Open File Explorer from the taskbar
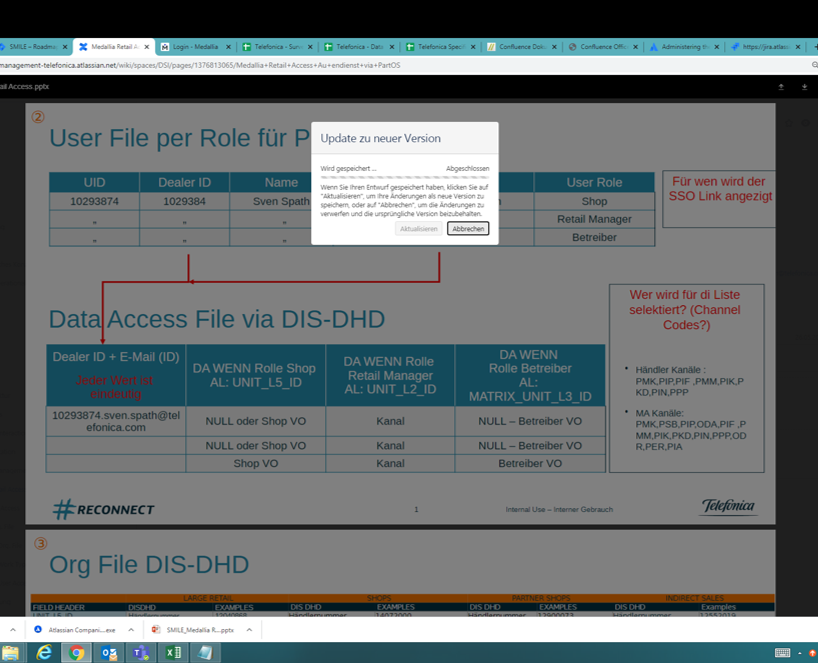The height and width of the screenshot is (663, 818). coord(10,653)
